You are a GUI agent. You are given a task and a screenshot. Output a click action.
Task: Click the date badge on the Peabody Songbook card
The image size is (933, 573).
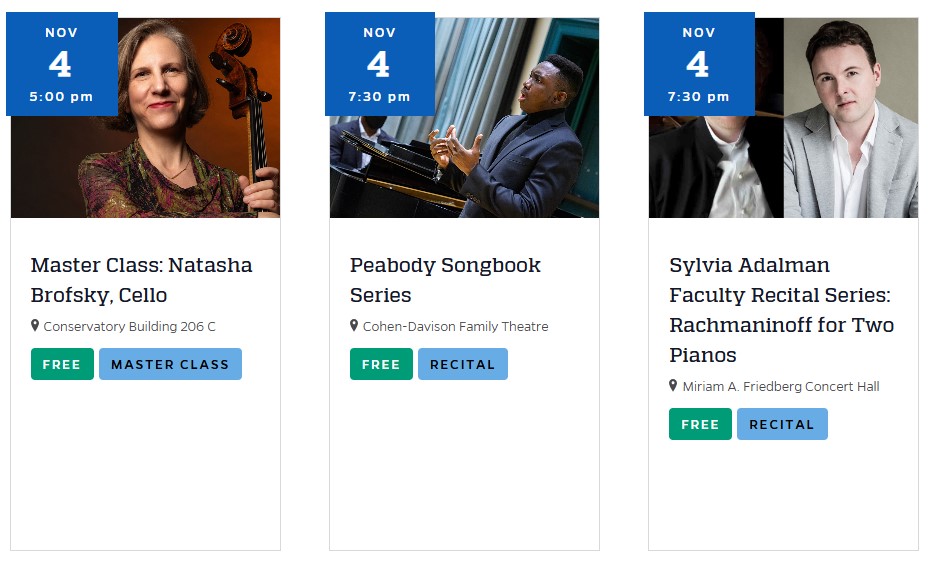click(x=379, y=64)
